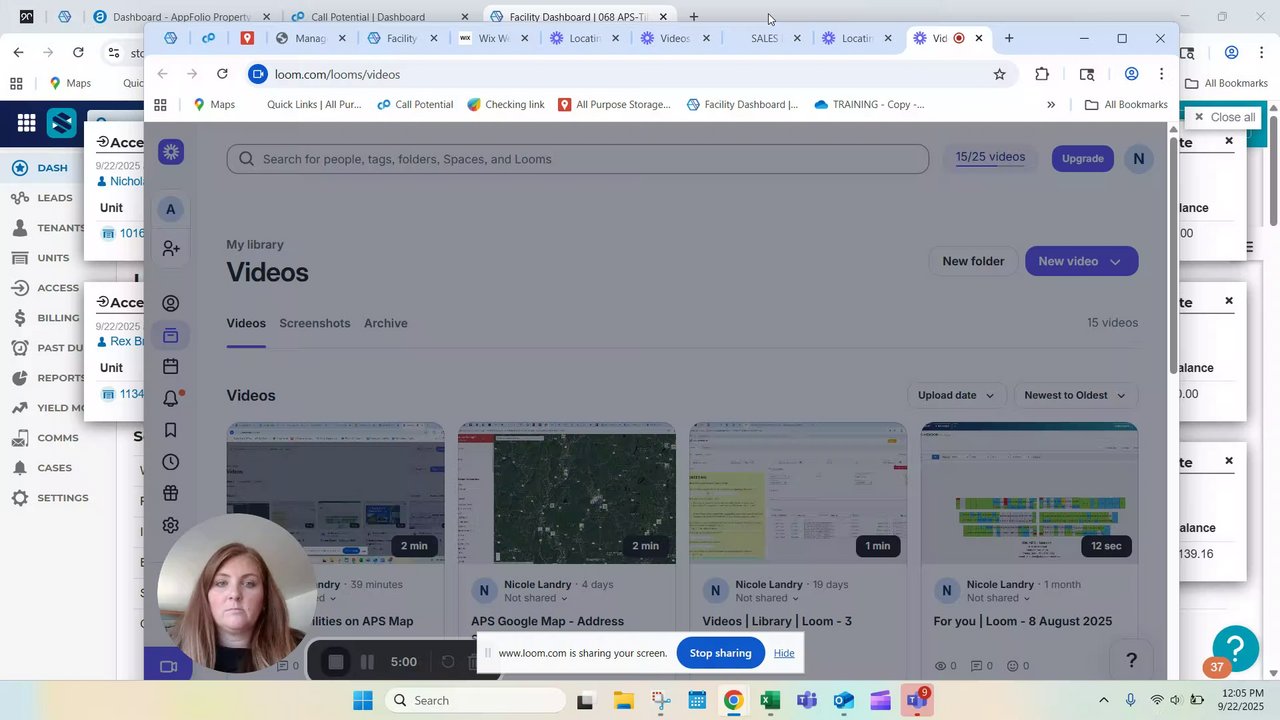Image resolution: width=1280 pixels, height=720 pixels.
Task: Open the Newest to Oldest dropdown
Action: pos(1075,395)
